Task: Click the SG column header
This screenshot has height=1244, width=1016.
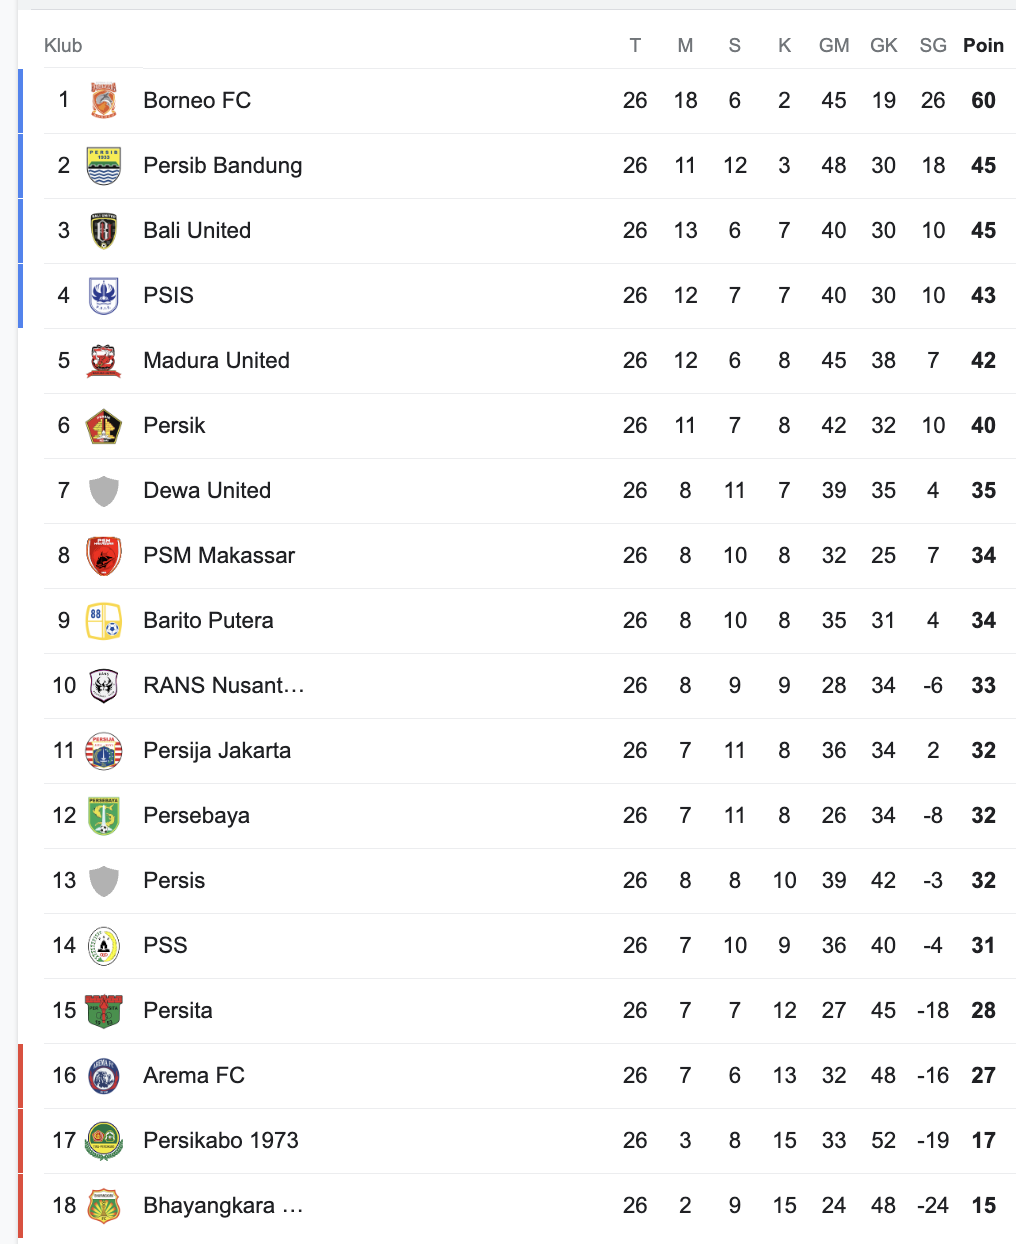Action: (933, 46)
